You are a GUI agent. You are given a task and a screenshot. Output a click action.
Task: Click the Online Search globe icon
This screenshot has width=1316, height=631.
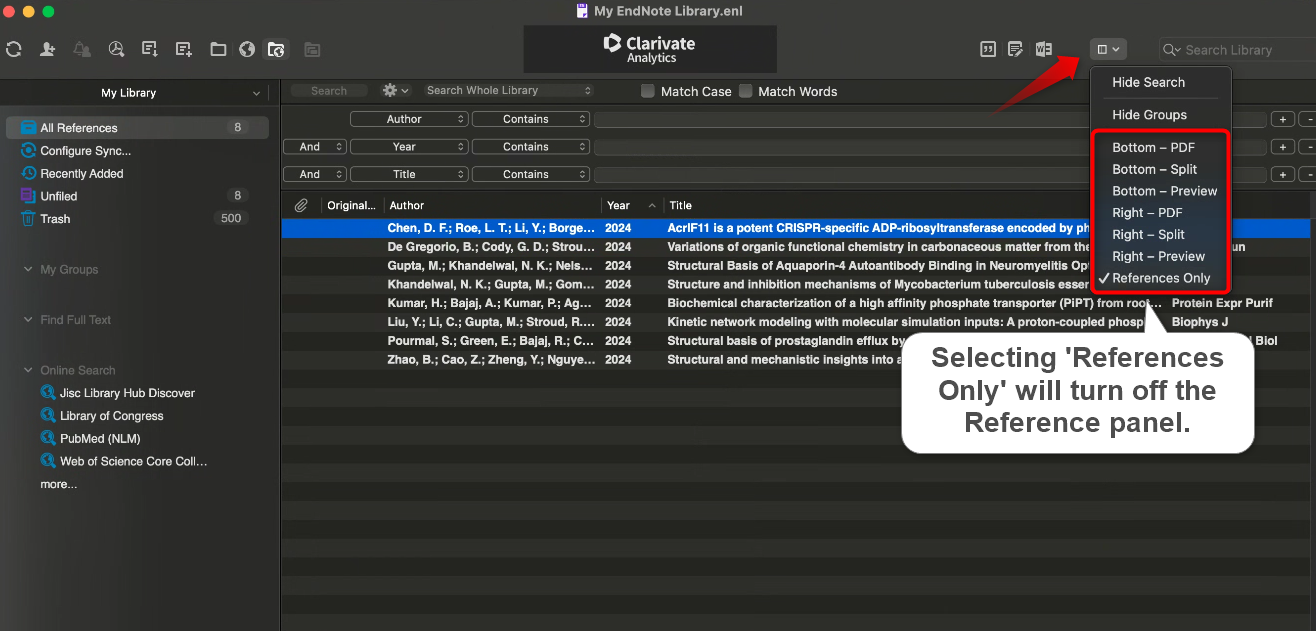pyautogui.click(x=246, y=48)
